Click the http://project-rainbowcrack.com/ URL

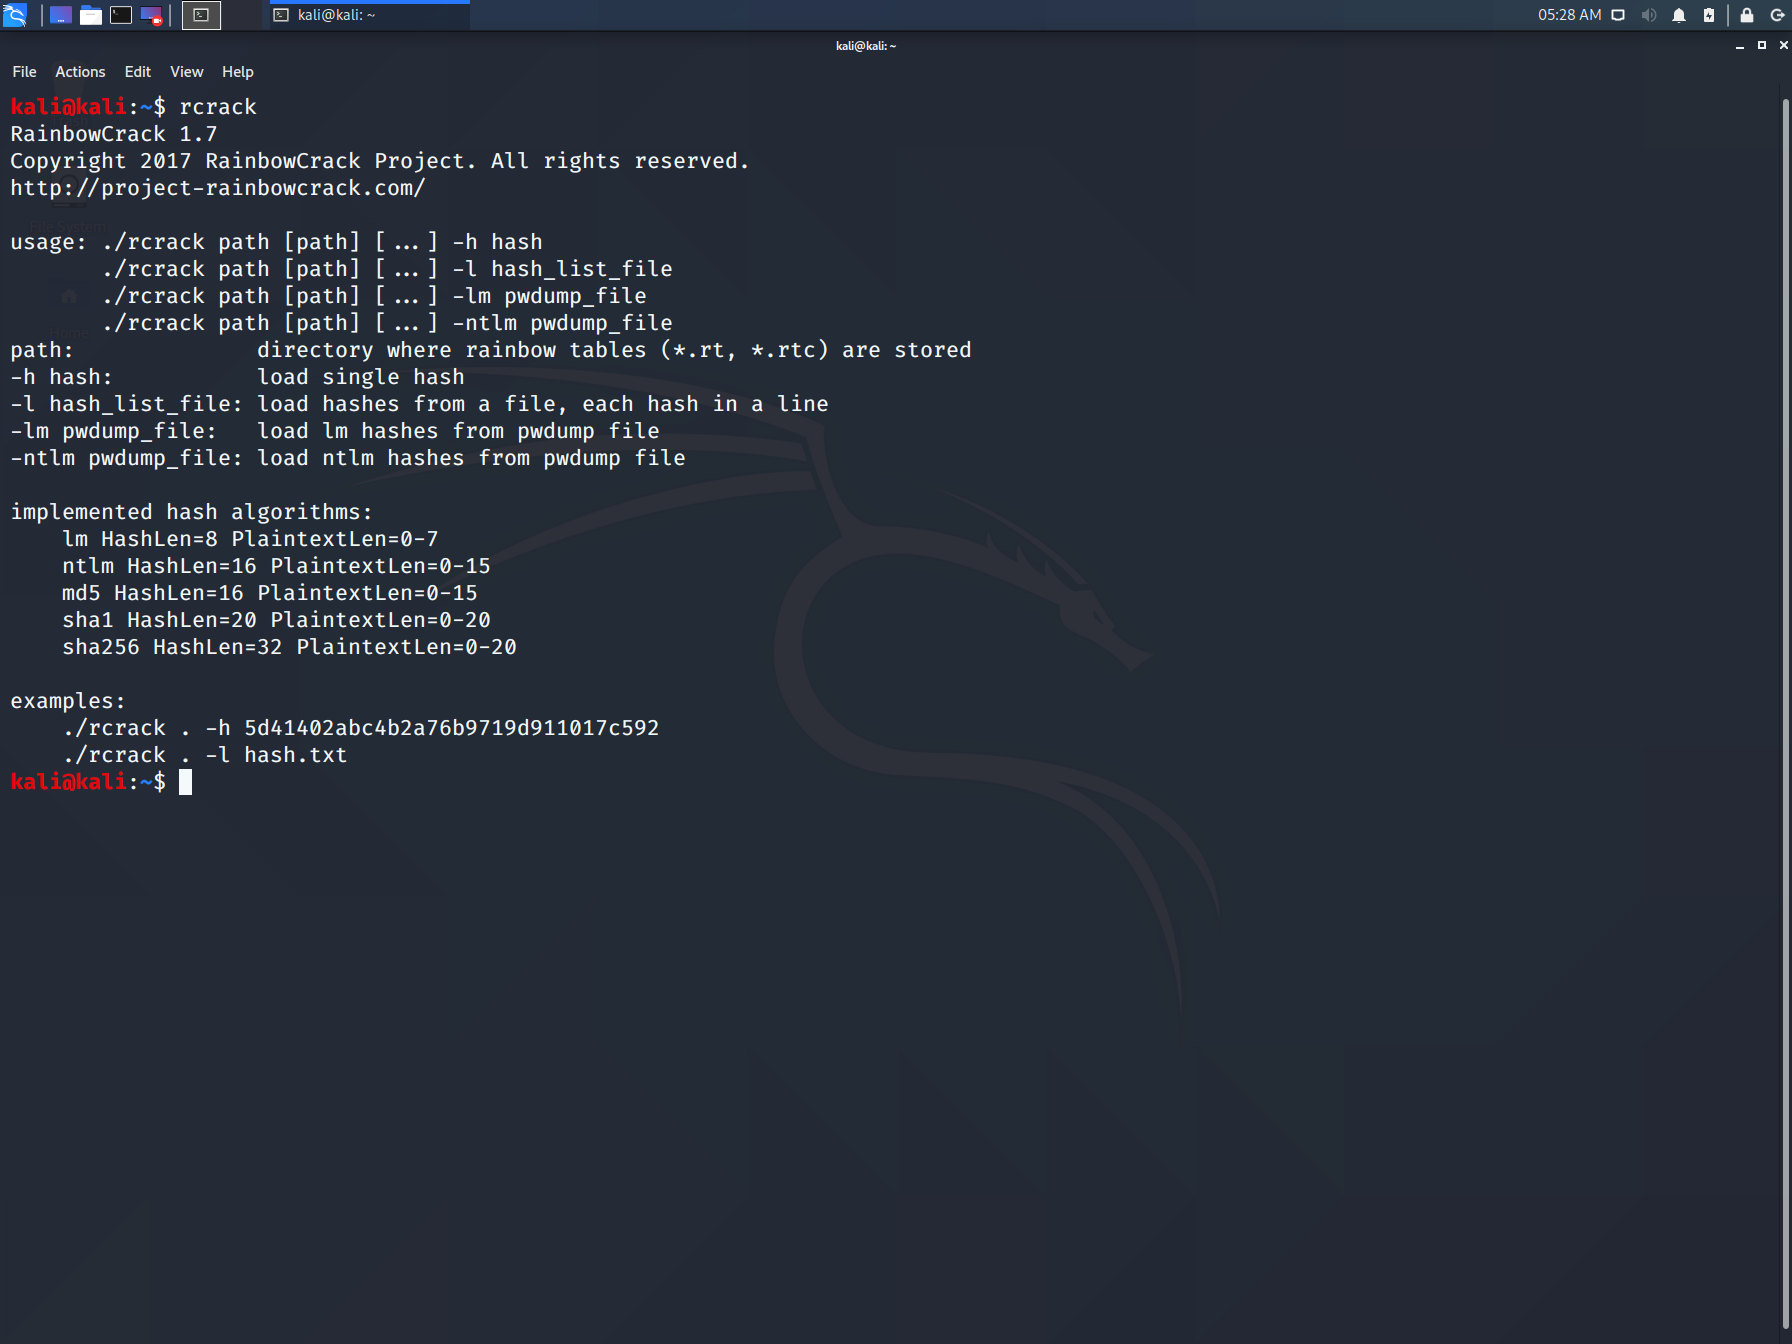tap(218, 188)
